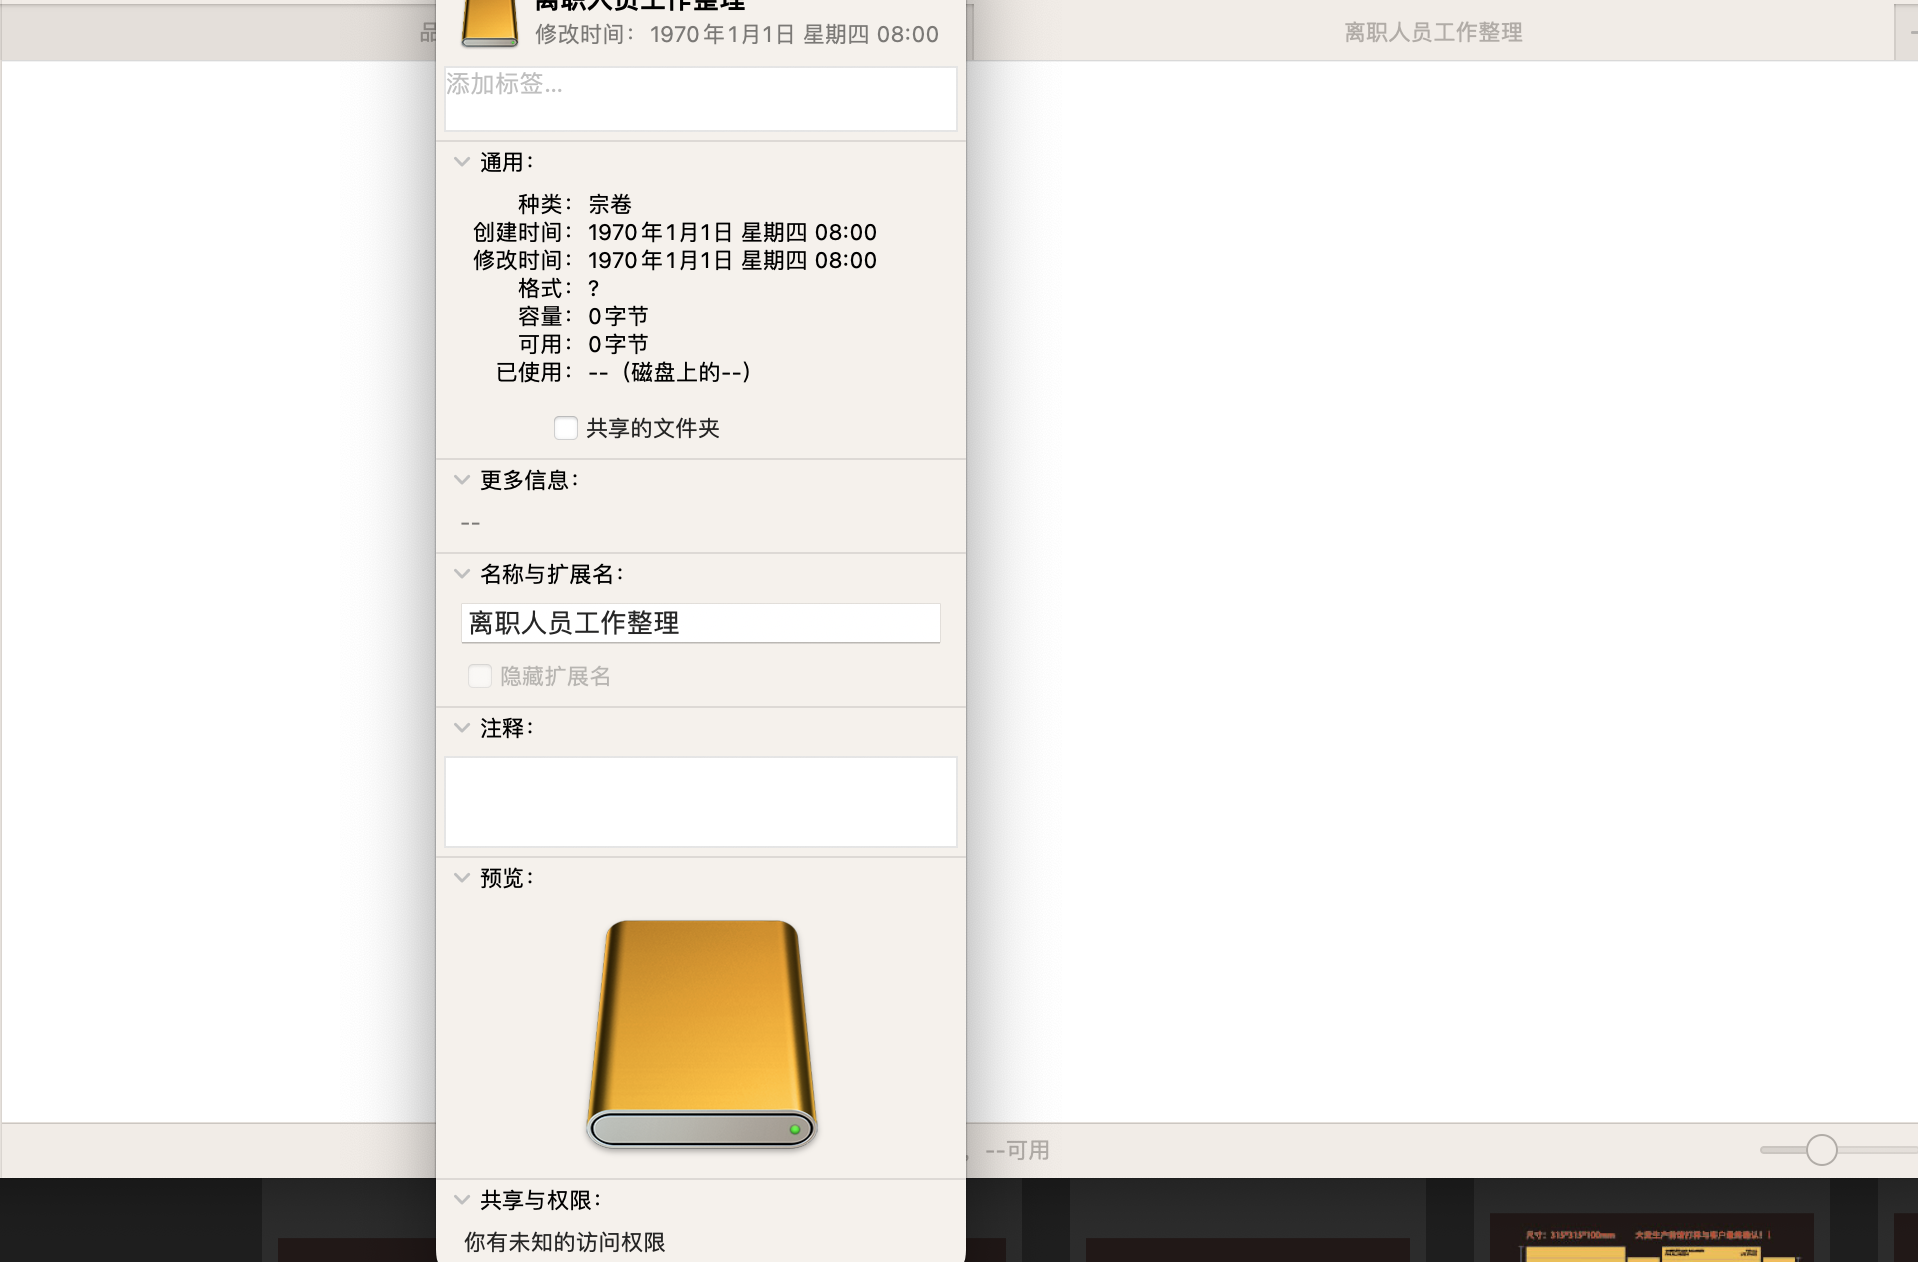The image size is (1918, 1262).
Task: Click the name field containing 离职人员工作整理
Action: (700, 623)
